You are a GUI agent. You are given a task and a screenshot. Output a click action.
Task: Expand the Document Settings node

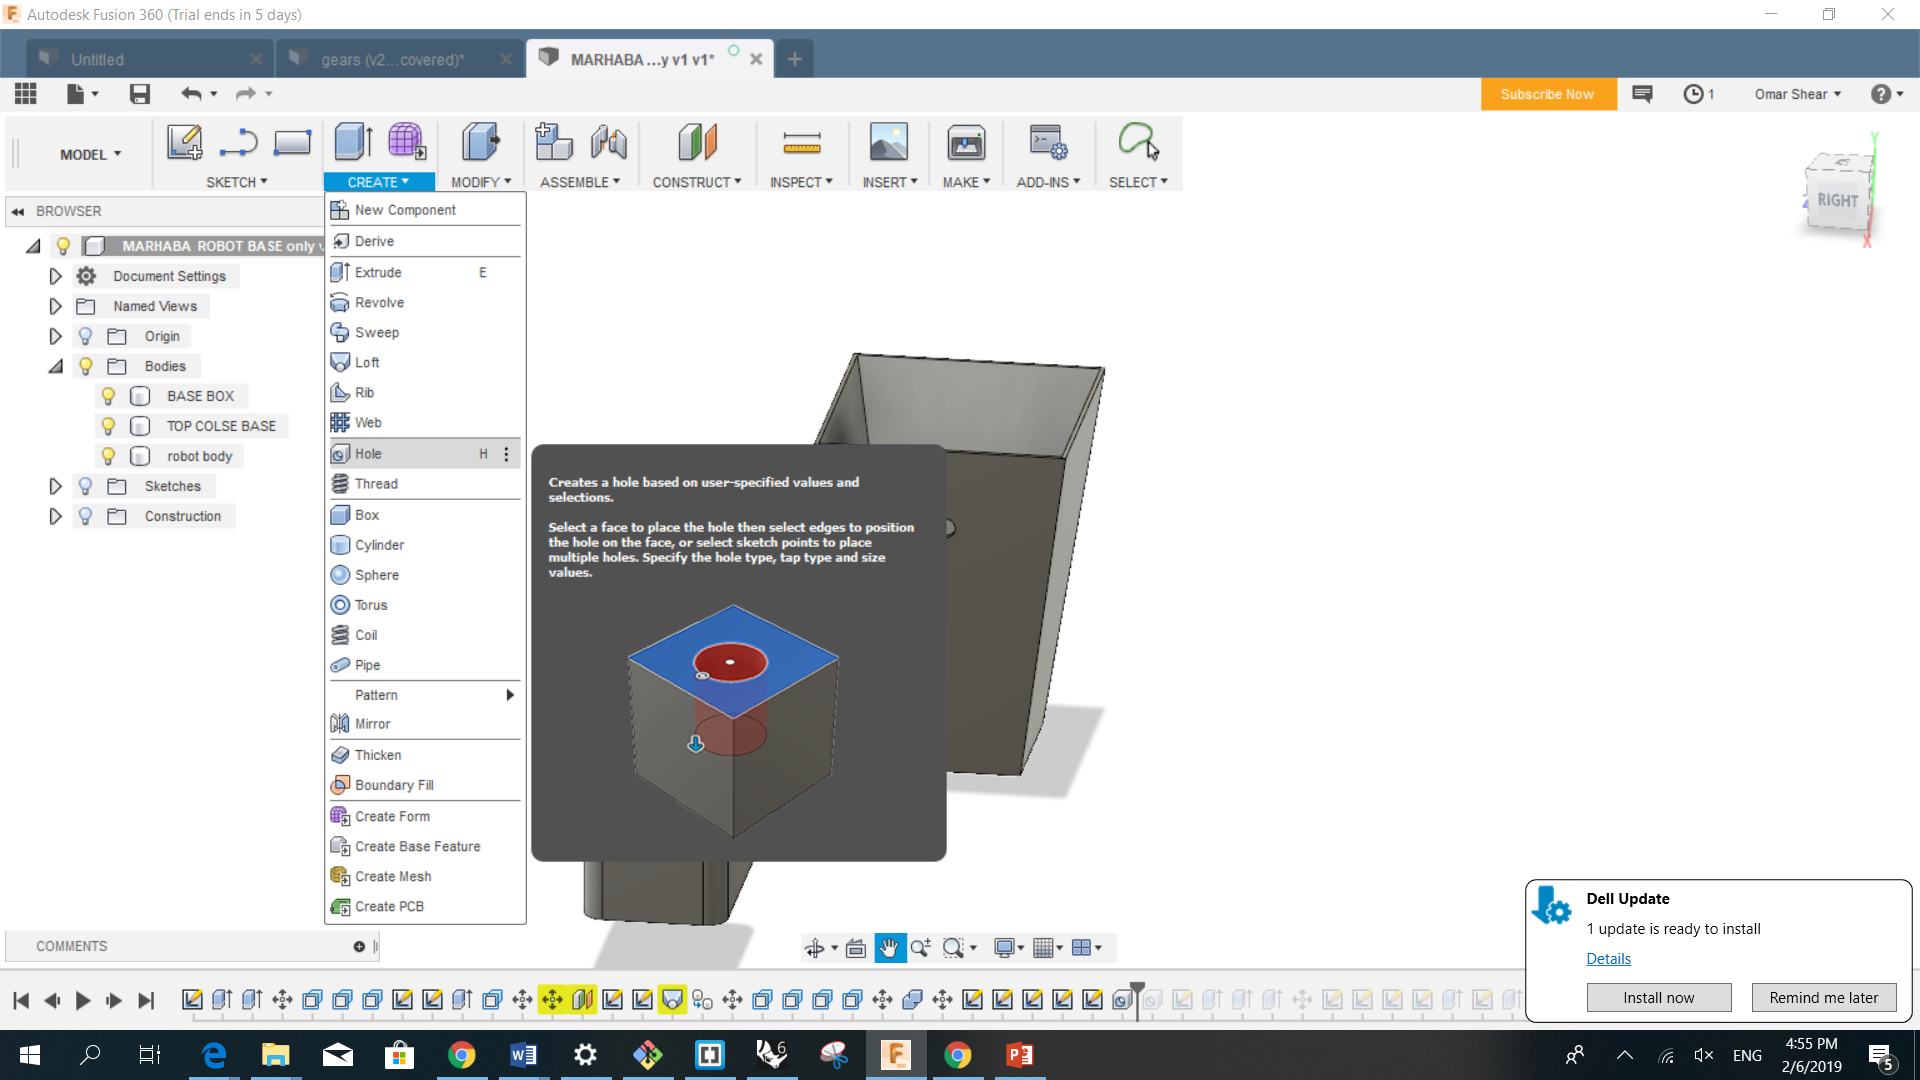(55, 276)
